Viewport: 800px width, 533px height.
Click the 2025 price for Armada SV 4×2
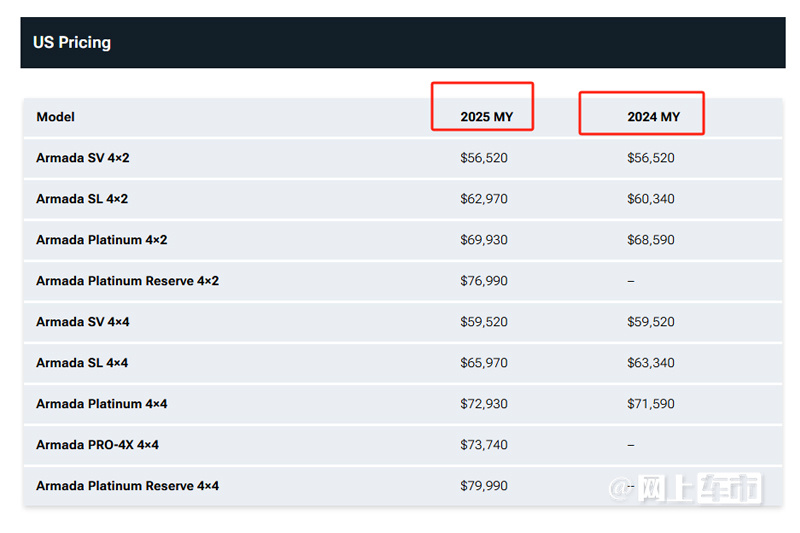click(484, 158)
